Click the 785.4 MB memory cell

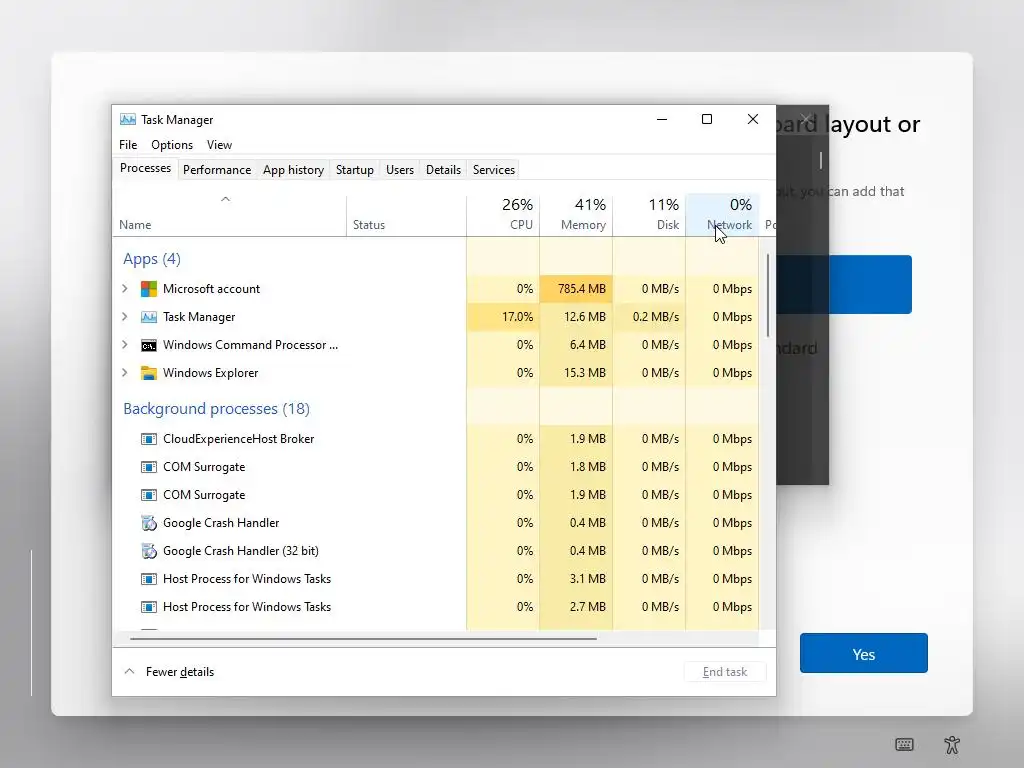(576, 289)
